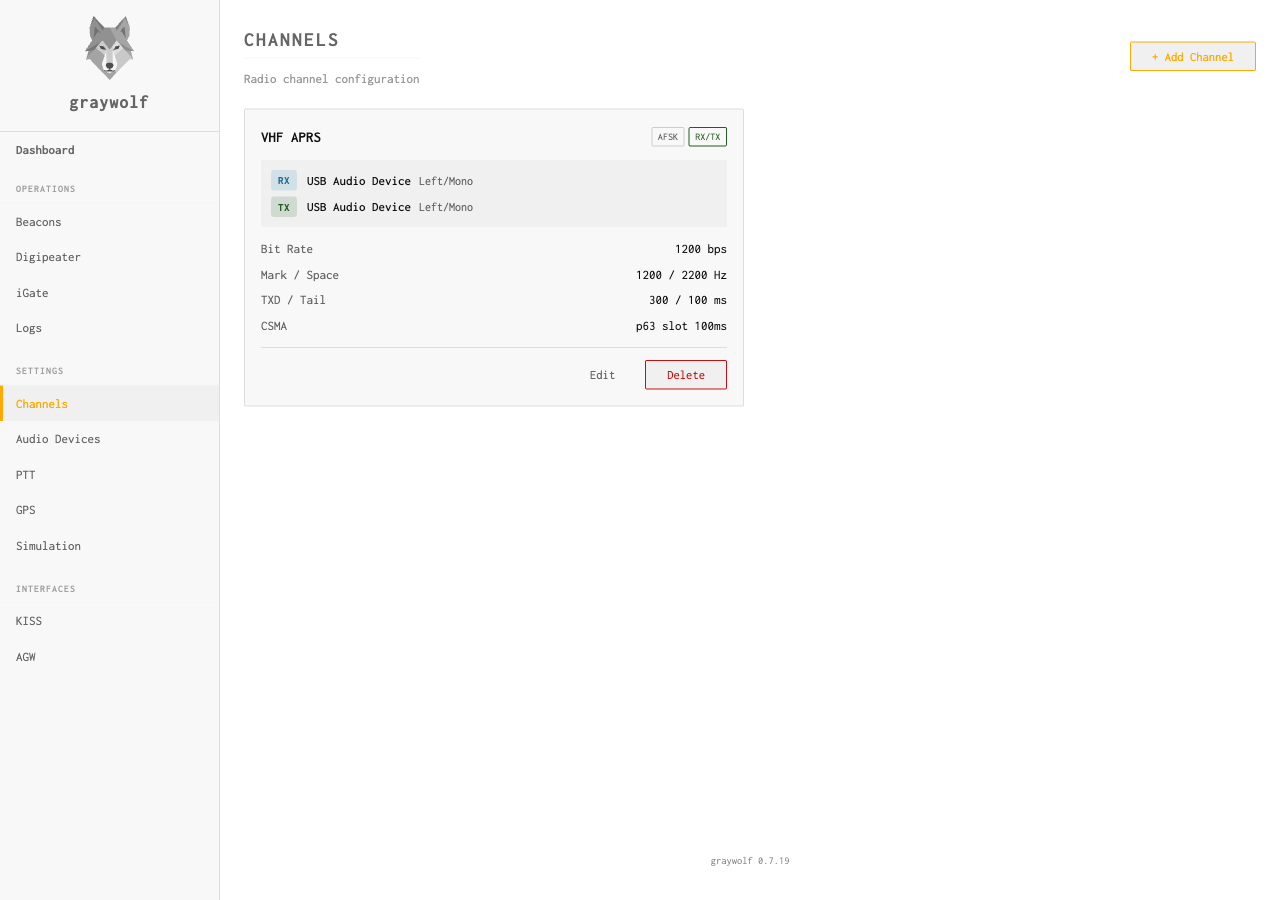Open the Dashboard page

coord(45,150)
